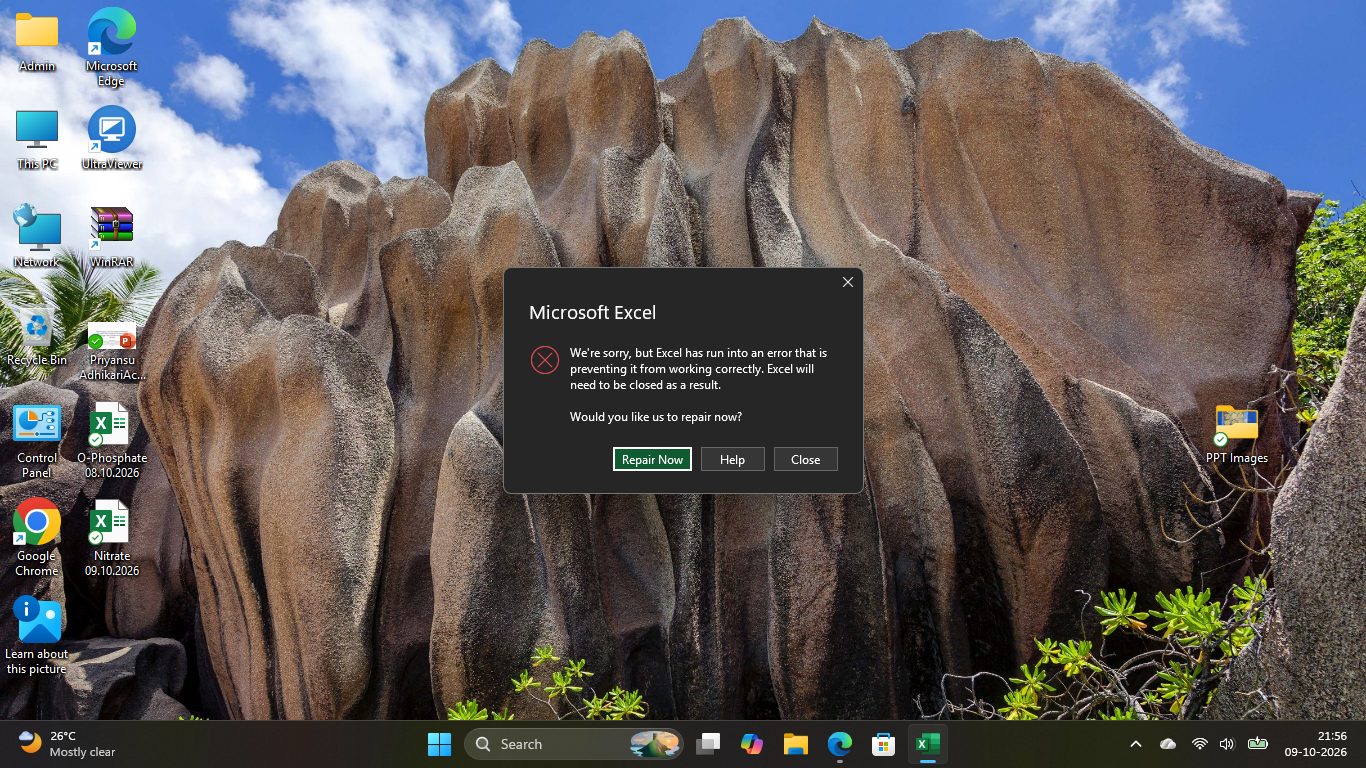This screenshot has height=768, width=1366.
Task: Open Task View from the taskbar
Action: pyautogui.click(x=708, y=744)
